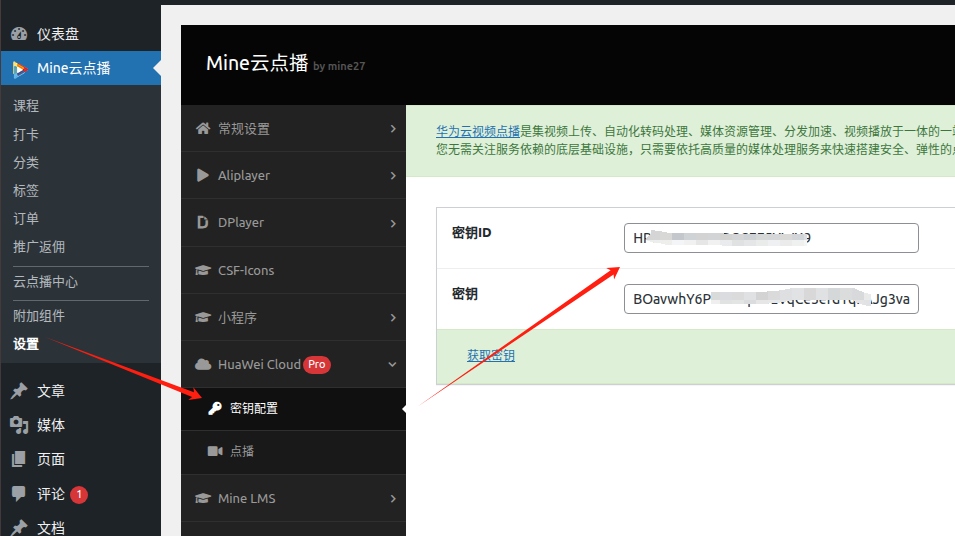The width and height of the screenshot is (955, 536).
Task: Open the 华为云视频点播 link
Action: [x=478, y=131]
